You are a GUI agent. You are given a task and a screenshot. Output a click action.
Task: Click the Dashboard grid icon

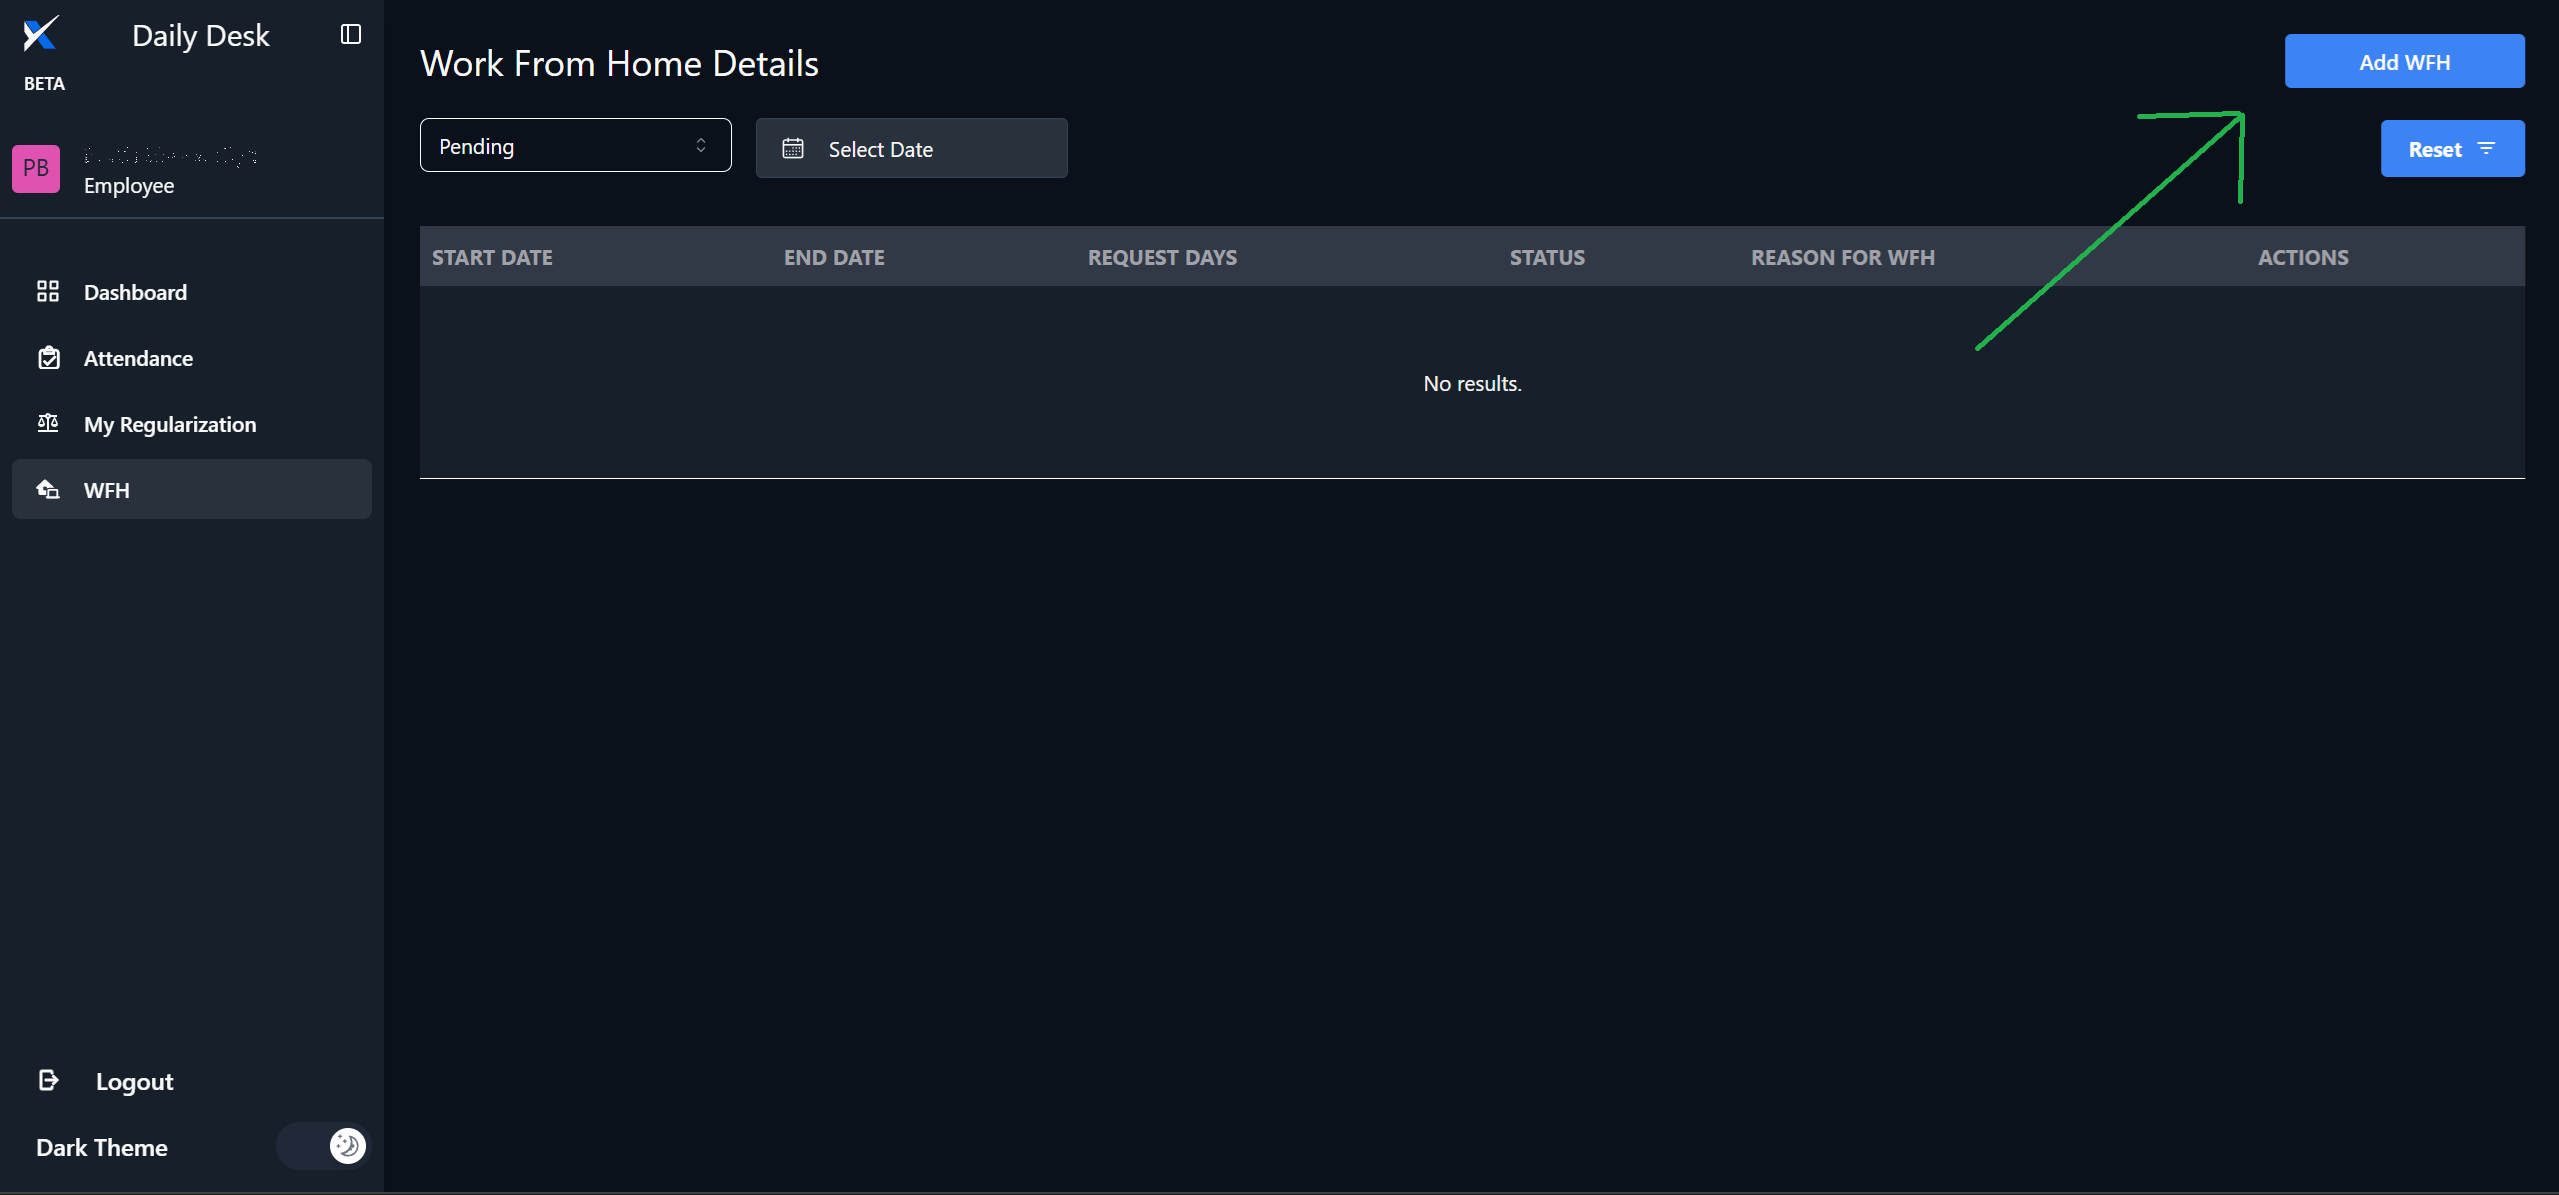point(48,292)
